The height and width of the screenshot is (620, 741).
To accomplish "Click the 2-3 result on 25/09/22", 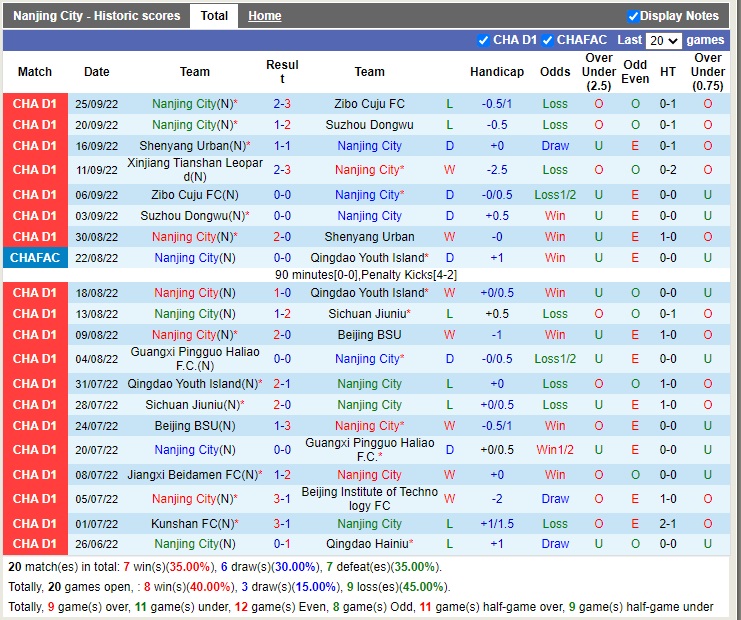I will tap(282, 104).
